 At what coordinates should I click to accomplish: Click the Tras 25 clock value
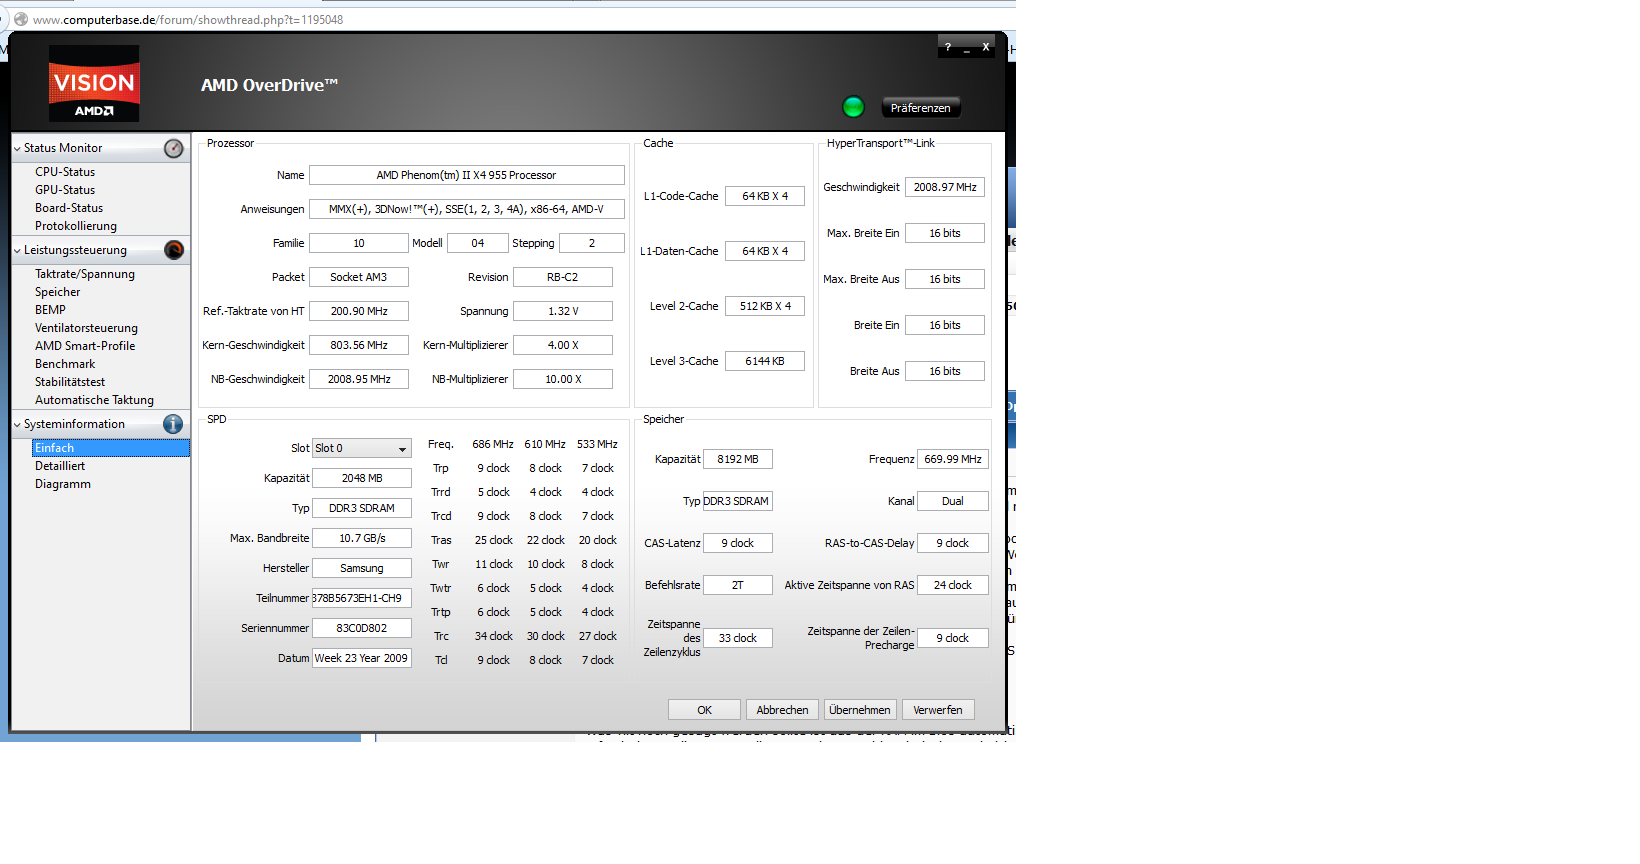coord(493,540)
